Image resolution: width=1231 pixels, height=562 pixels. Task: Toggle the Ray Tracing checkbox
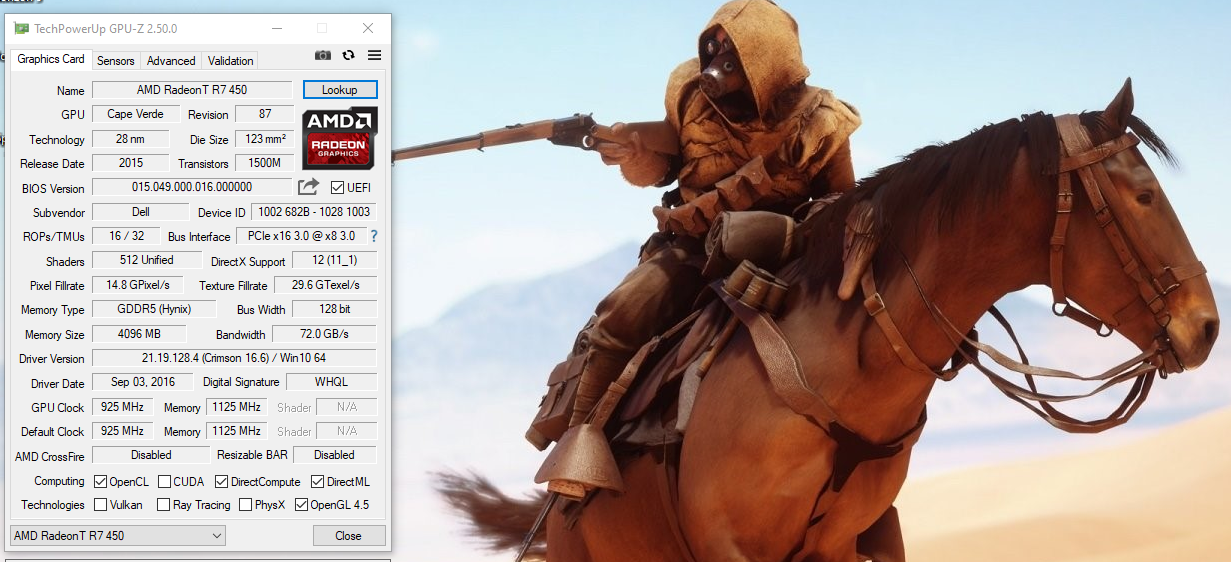pyautogui.click(x=163, y=505)
